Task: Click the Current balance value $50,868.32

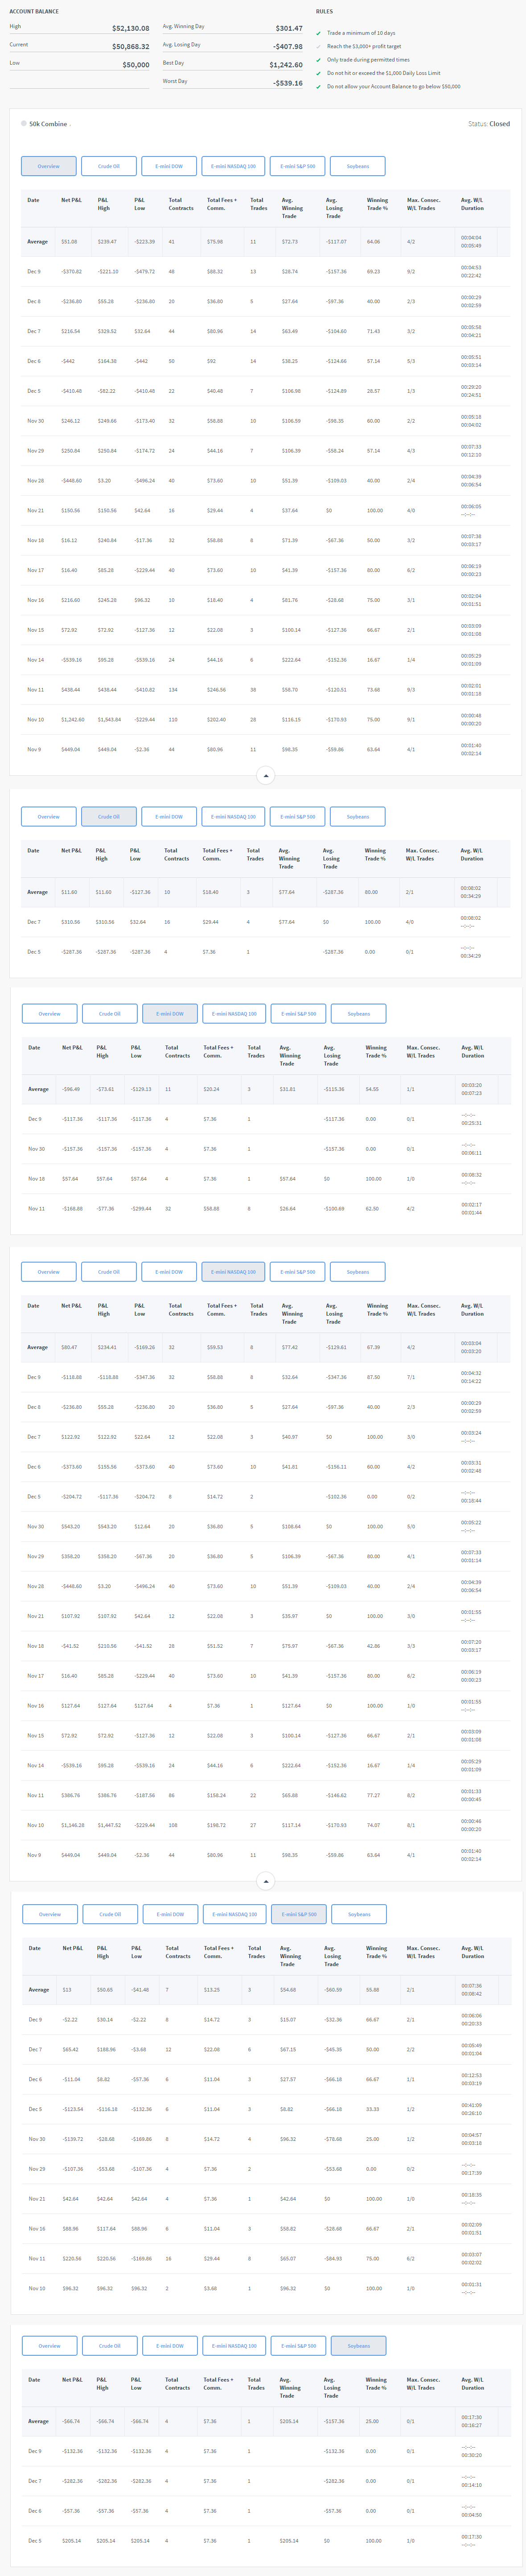Action: [131, 47]
